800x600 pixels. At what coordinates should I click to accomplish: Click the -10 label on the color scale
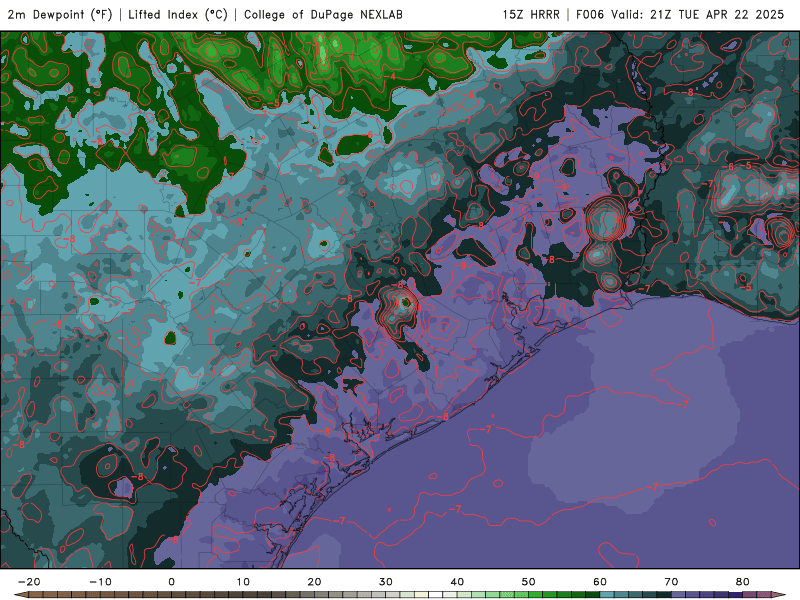point(100,582)
